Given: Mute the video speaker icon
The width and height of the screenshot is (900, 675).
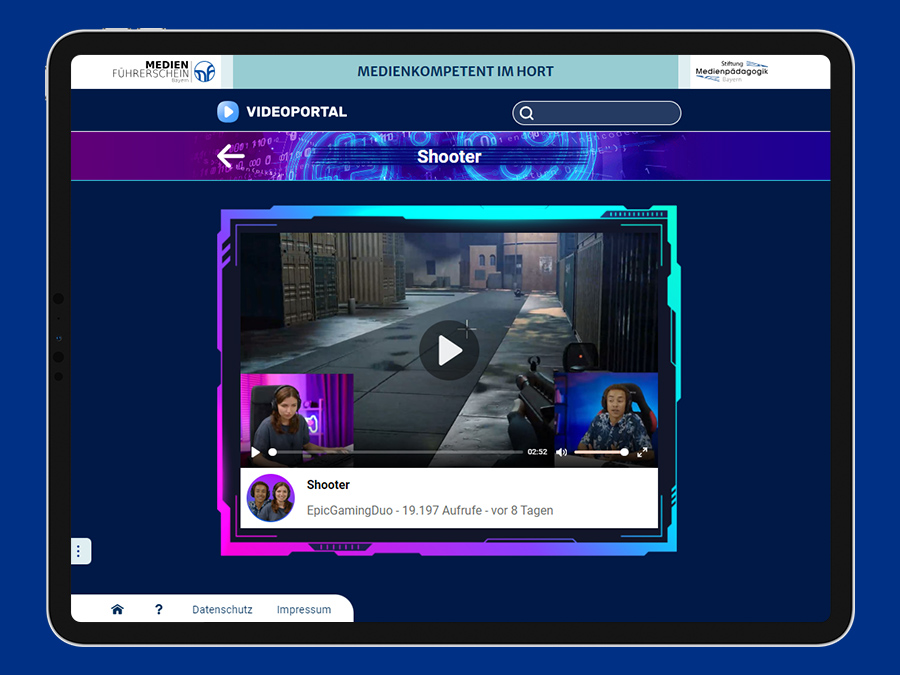Looking at the screenshot, I should click(x=561, y=452).
